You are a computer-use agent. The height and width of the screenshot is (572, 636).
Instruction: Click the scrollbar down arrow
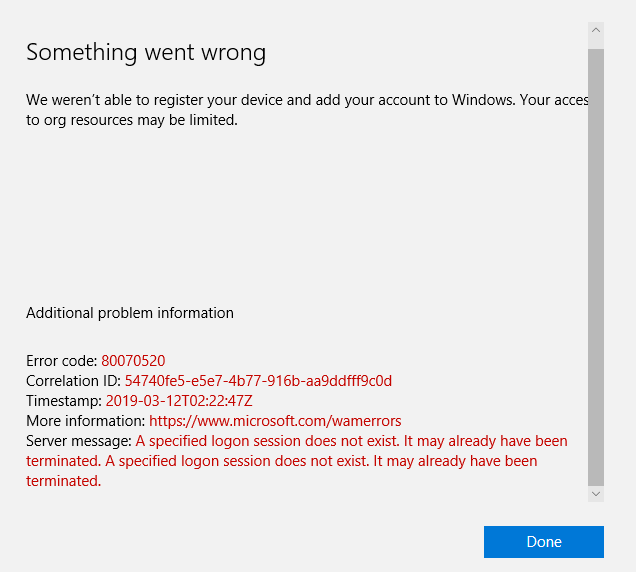click(x=596, y=494)
